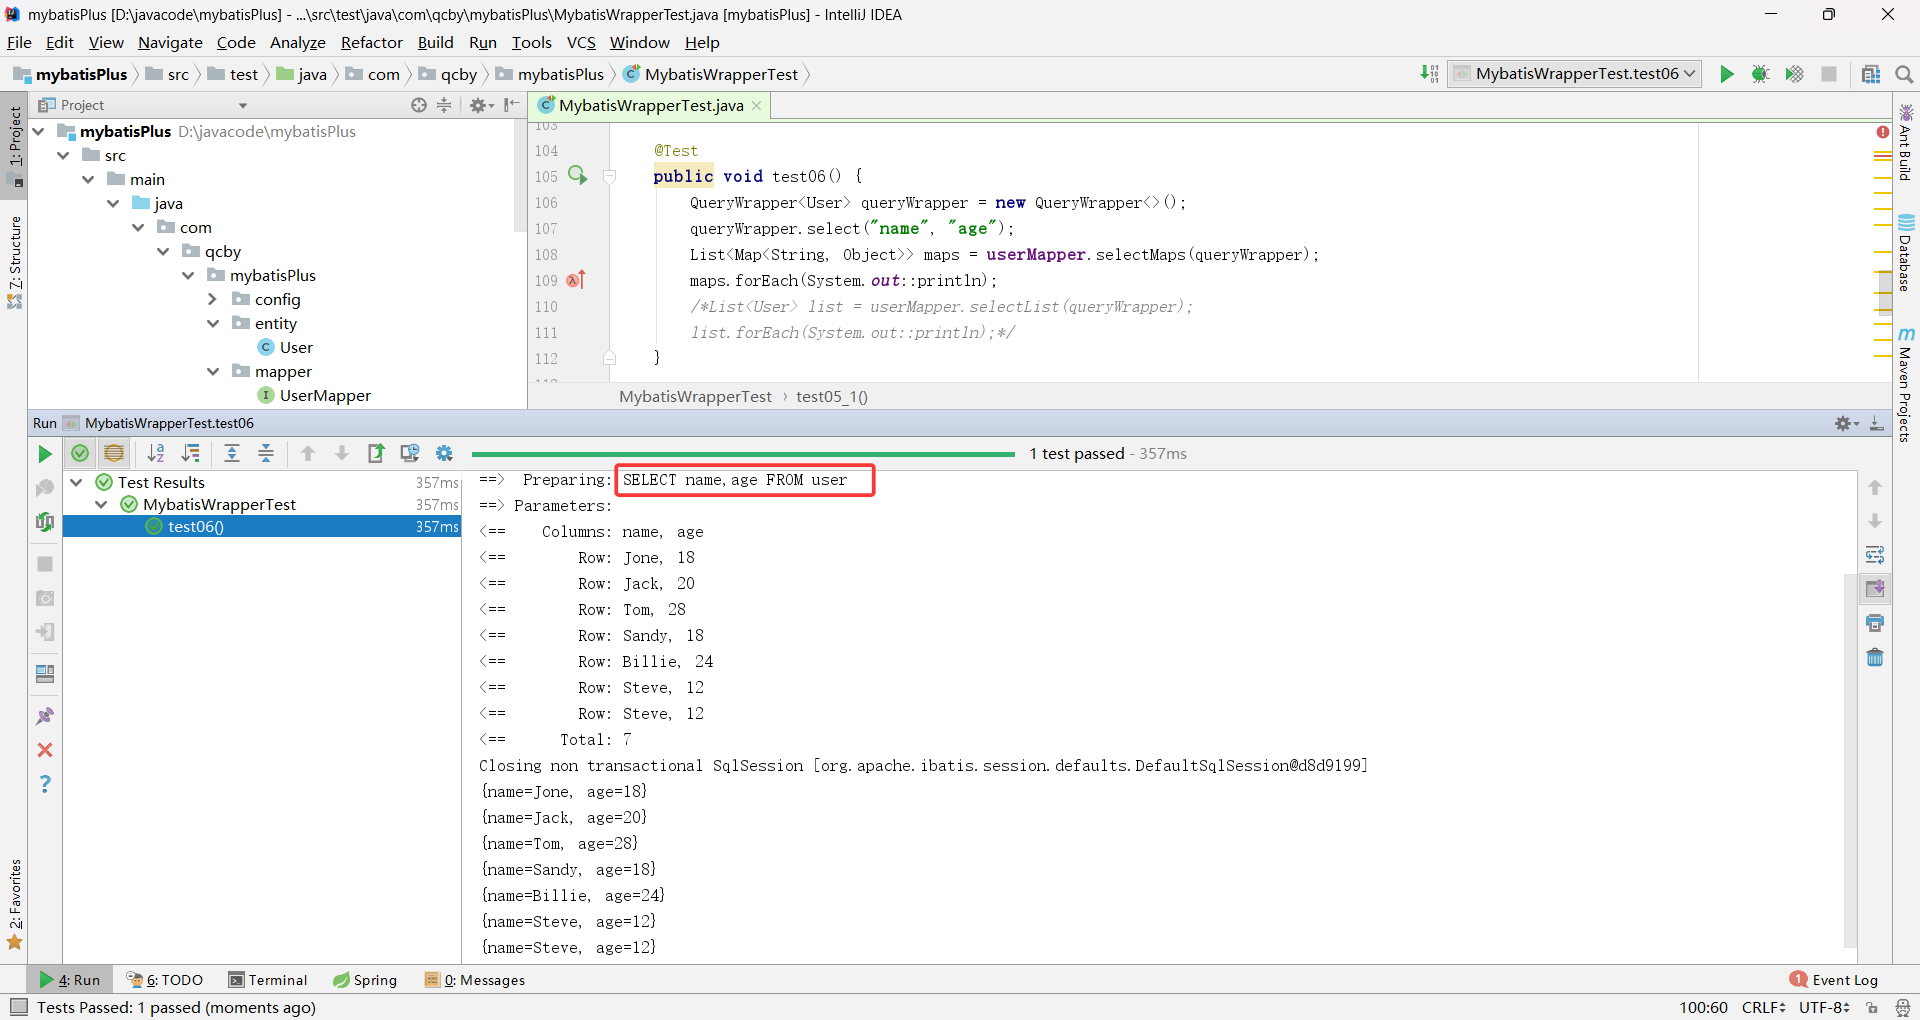The width and height of the screenshot is (1920, 1020).
Task: Run MybatisWrapperTest.test06 from main toolbar
Action: click(1727, 74)
